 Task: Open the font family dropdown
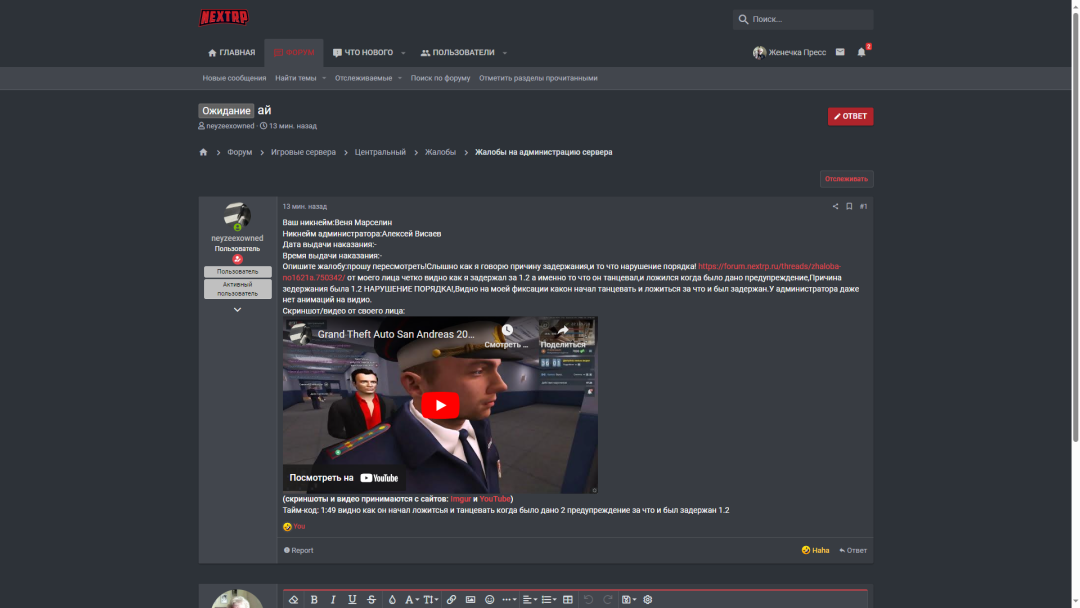click(x=412, y=600)
